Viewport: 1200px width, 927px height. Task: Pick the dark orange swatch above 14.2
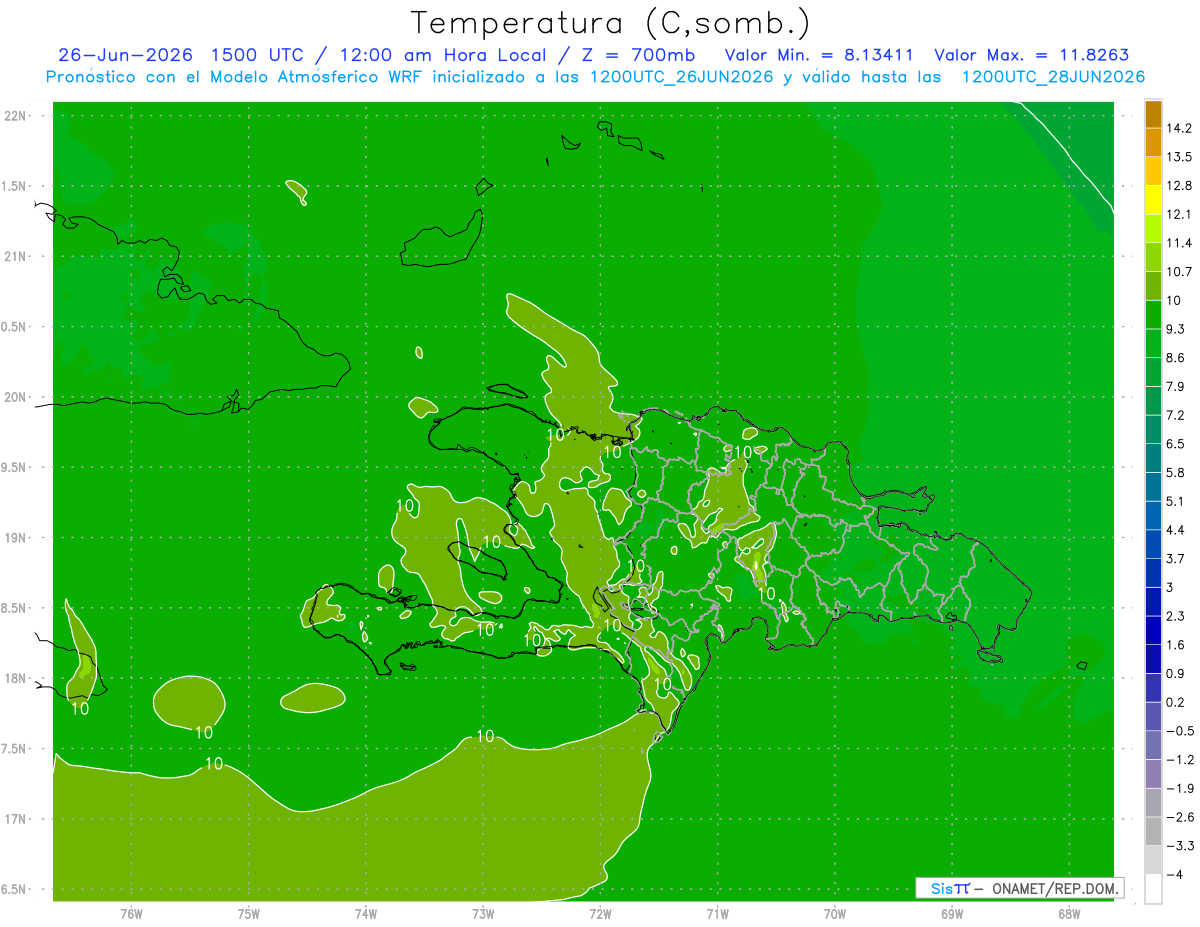click(x=1154, y=114)
